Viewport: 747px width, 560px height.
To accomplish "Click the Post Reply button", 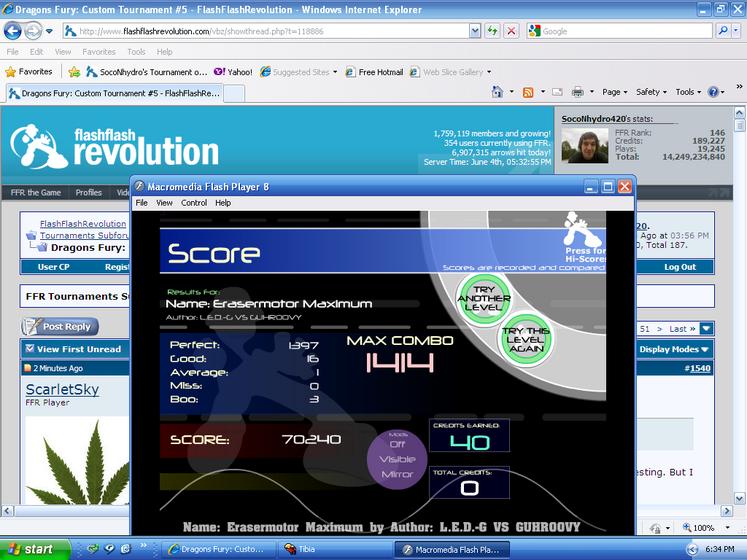I will point(60,326).
